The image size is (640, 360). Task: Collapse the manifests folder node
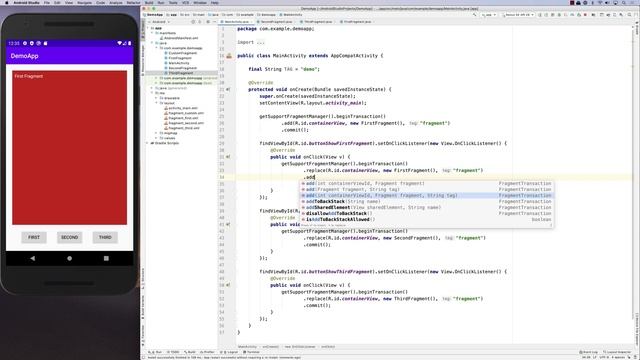point(153,33)
